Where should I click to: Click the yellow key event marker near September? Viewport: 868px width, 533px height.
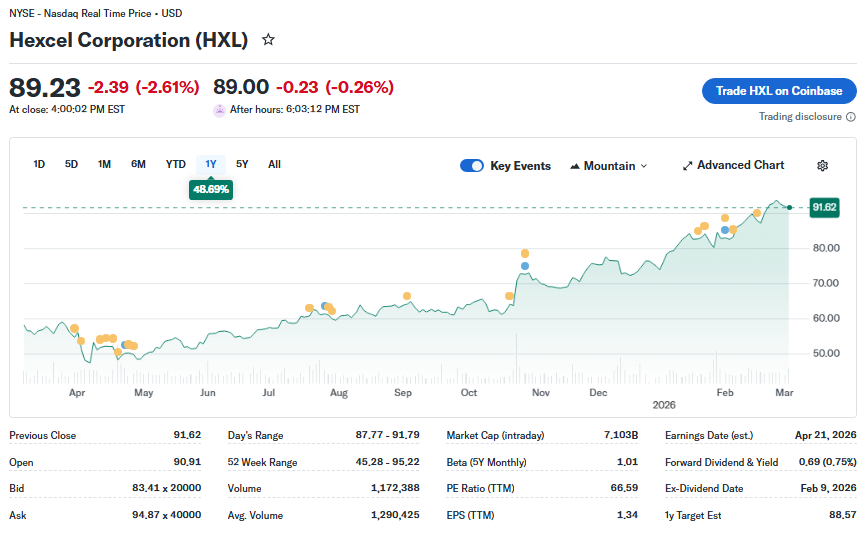pos(407,296)
